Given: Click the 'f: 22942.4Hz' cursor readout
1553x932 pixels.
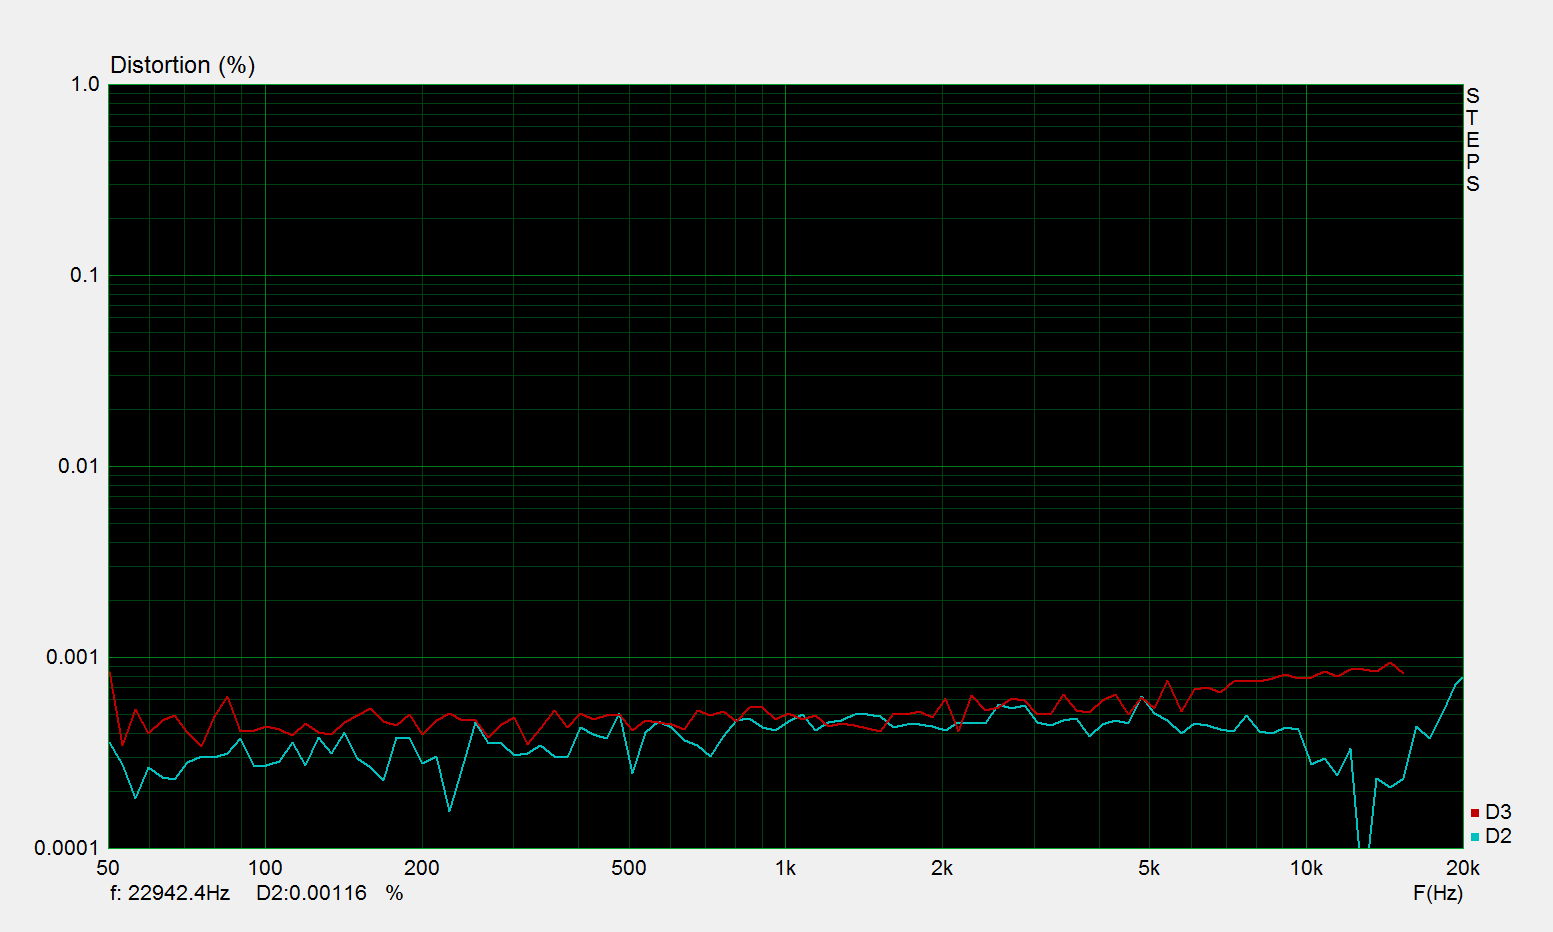Looking at the screenshot, I should click(169, 893).
